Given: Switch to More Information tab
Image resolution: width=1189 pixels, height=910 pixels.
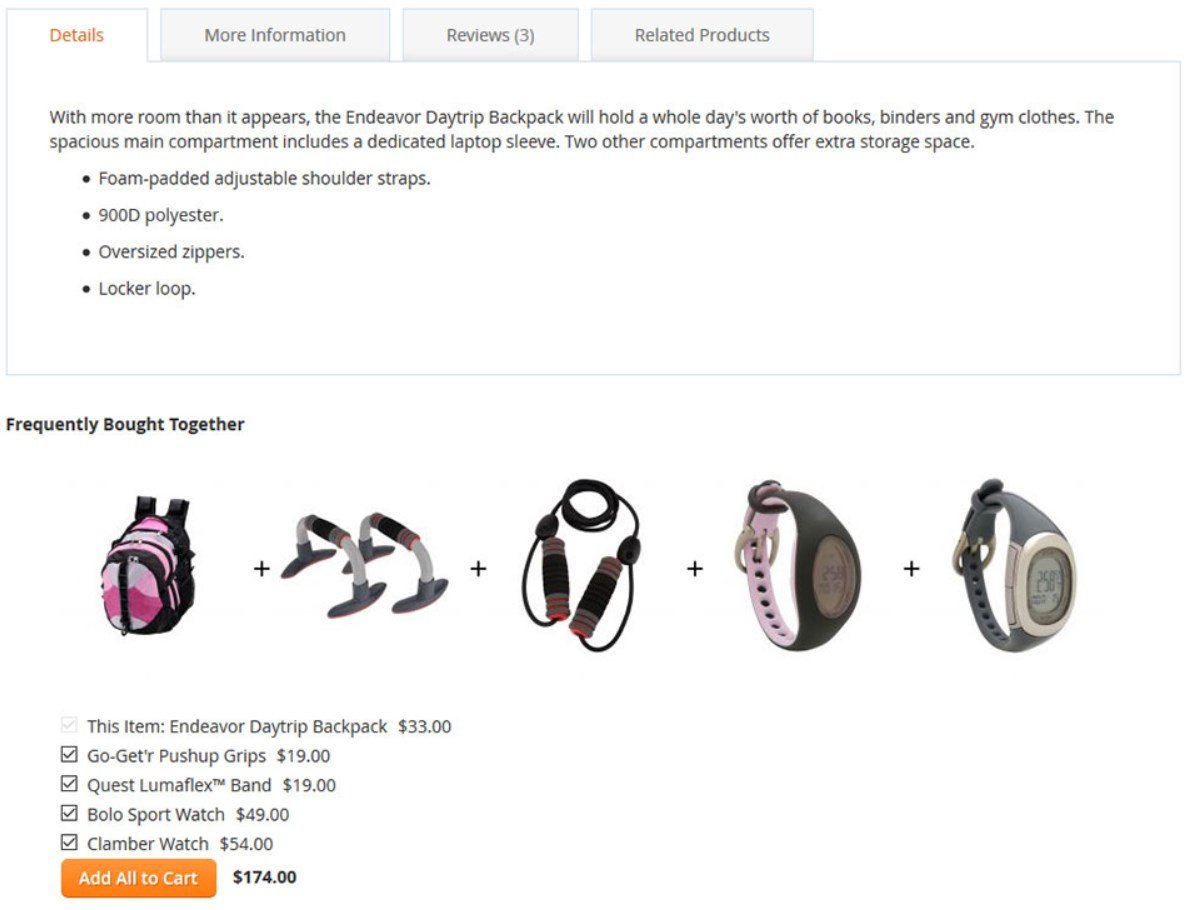Looking at the screenshot, I should pyautogui.click(x=275, y=35).
